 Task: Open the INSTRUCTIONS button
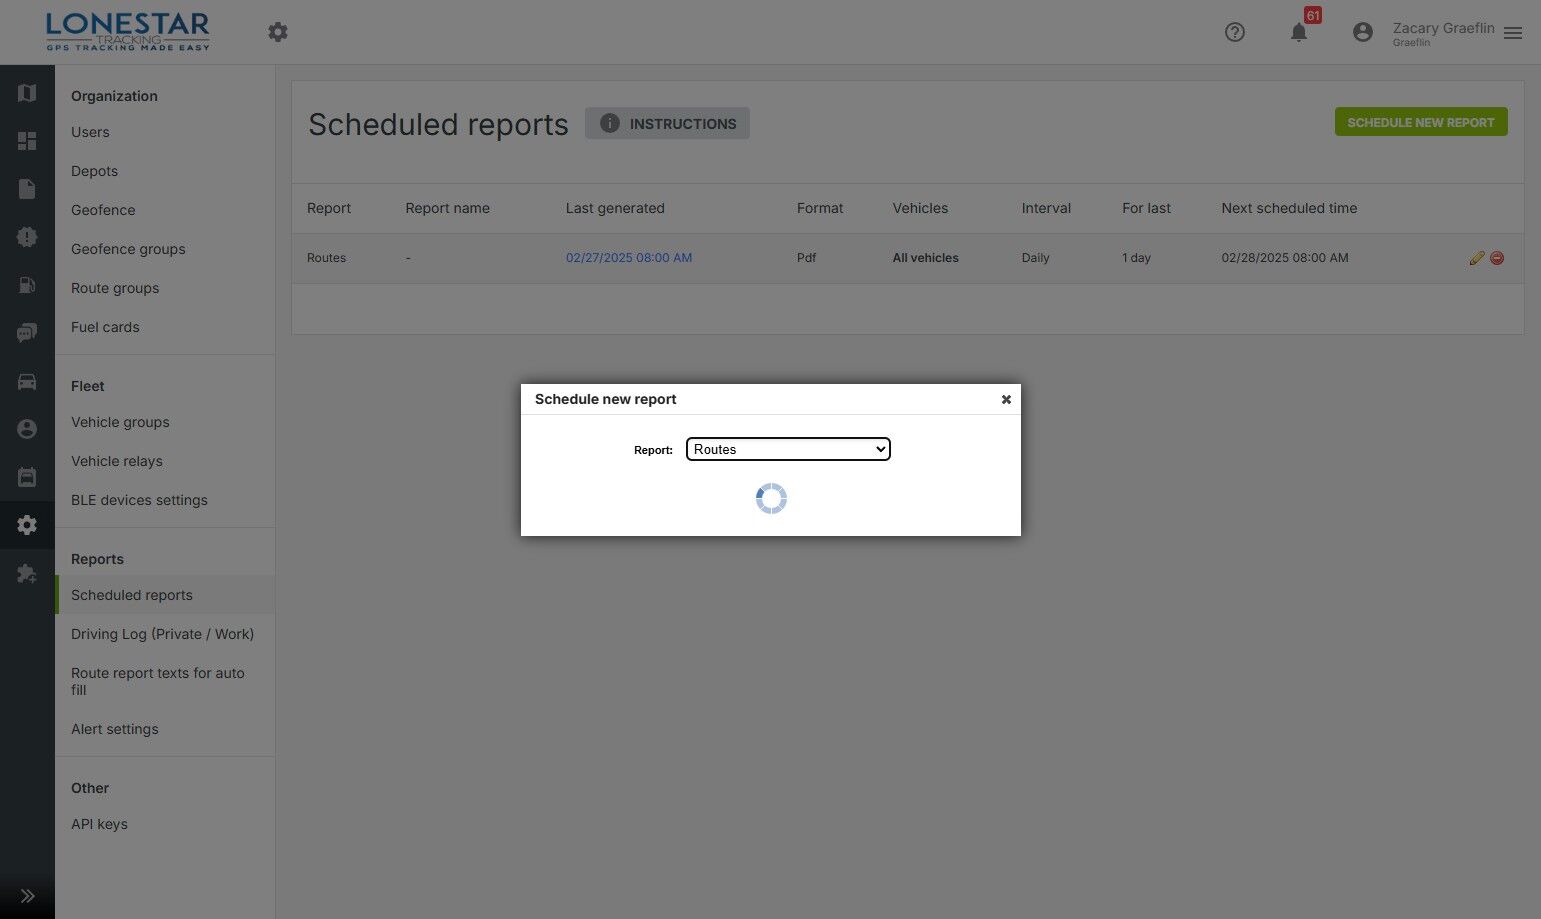(x=667, y=123)
